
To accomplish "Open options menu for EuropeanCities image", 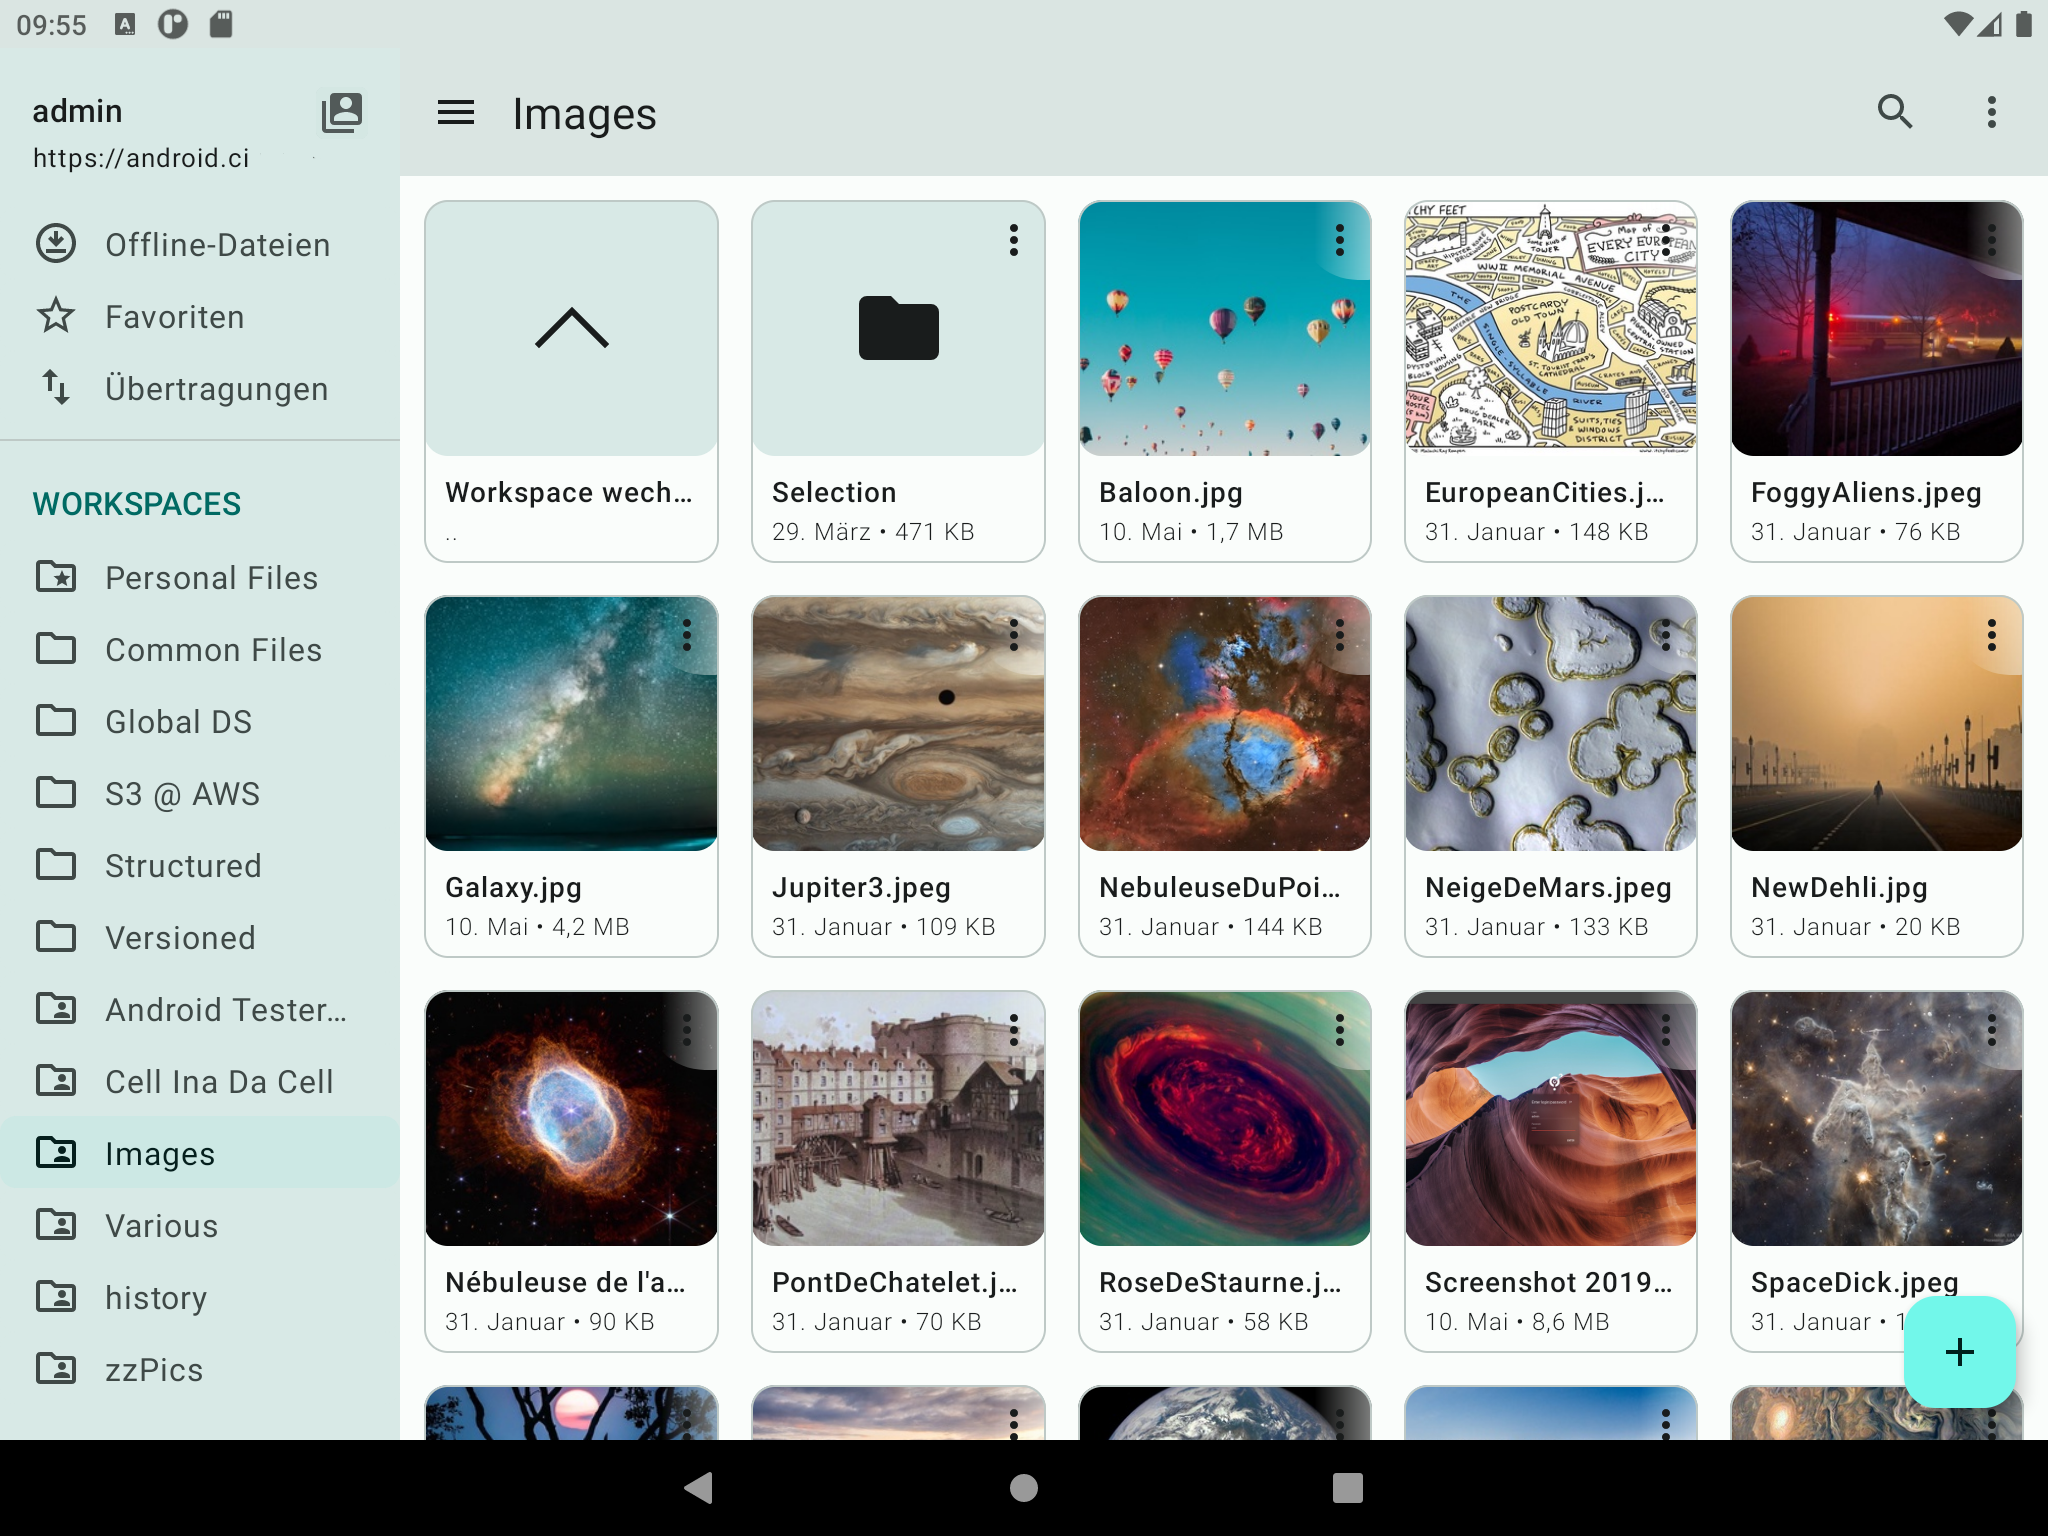I will (x=1666, y=240).
